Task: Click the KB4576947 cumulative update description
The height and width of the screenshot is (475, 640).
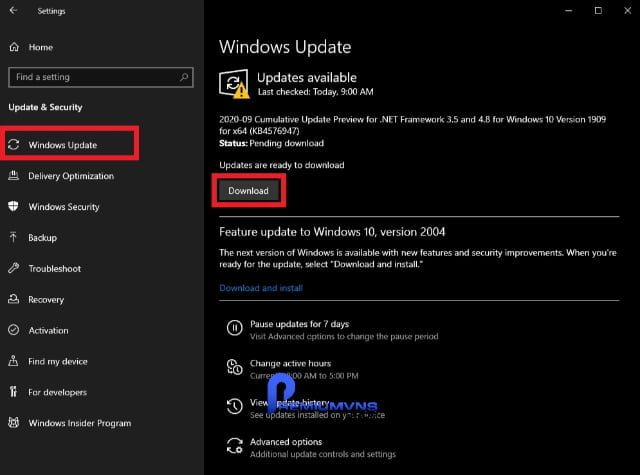Action: tap(413, 125)
